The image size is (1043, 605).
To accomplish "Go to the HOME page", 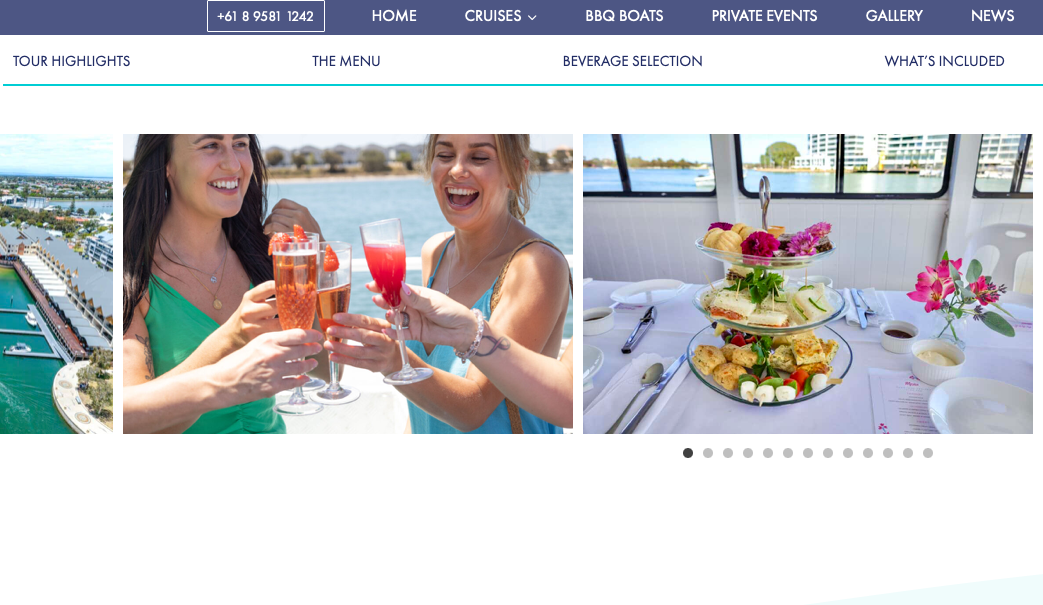I will [394, 16].
